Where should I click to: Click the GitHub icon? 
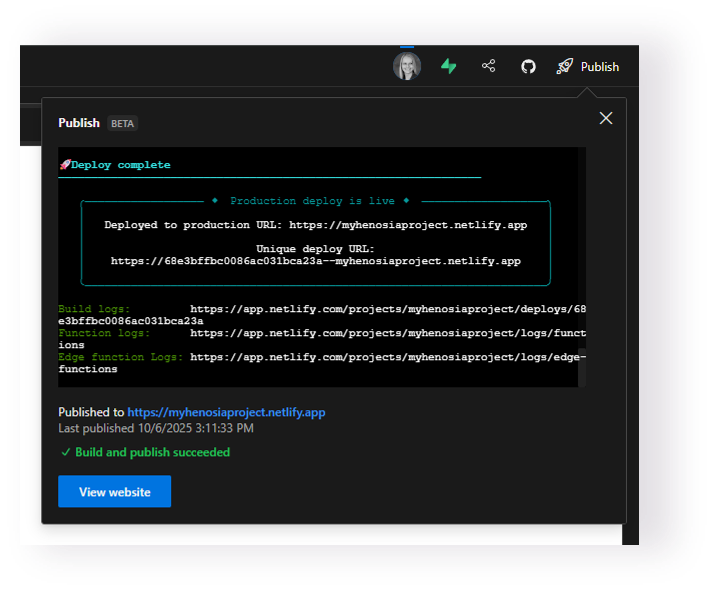pyautogui.click(x=528, y=66)
